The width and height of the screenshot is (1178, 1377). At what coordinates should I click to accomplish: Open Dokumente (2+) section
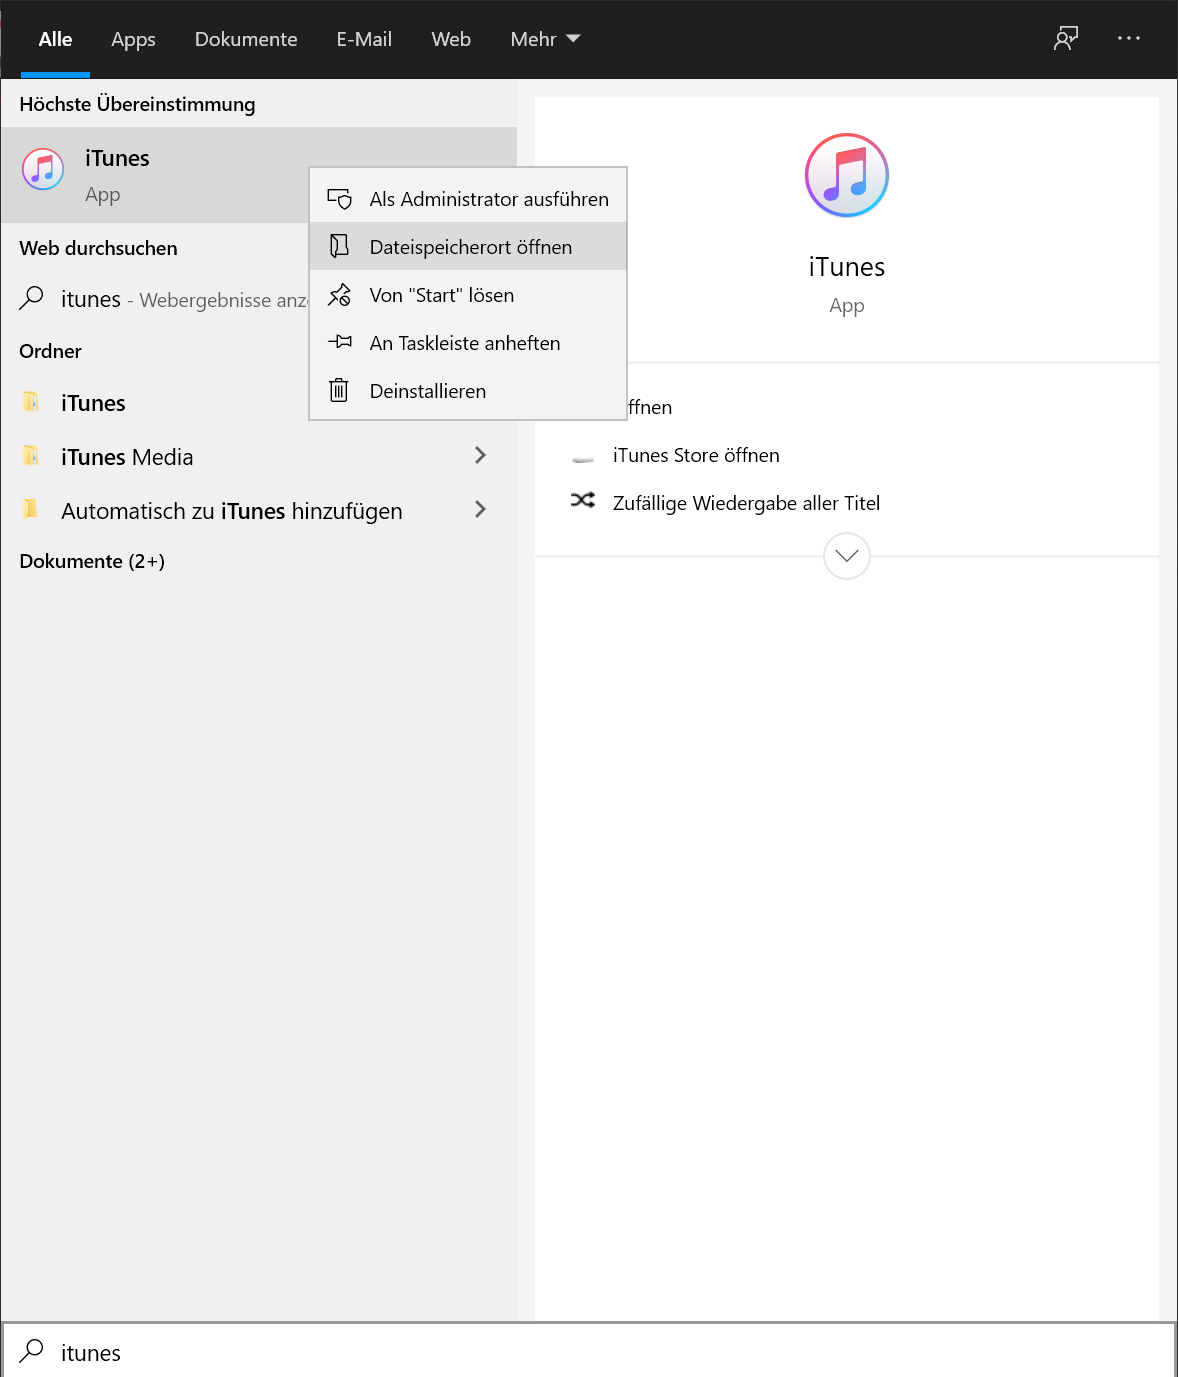click(92, 561)
